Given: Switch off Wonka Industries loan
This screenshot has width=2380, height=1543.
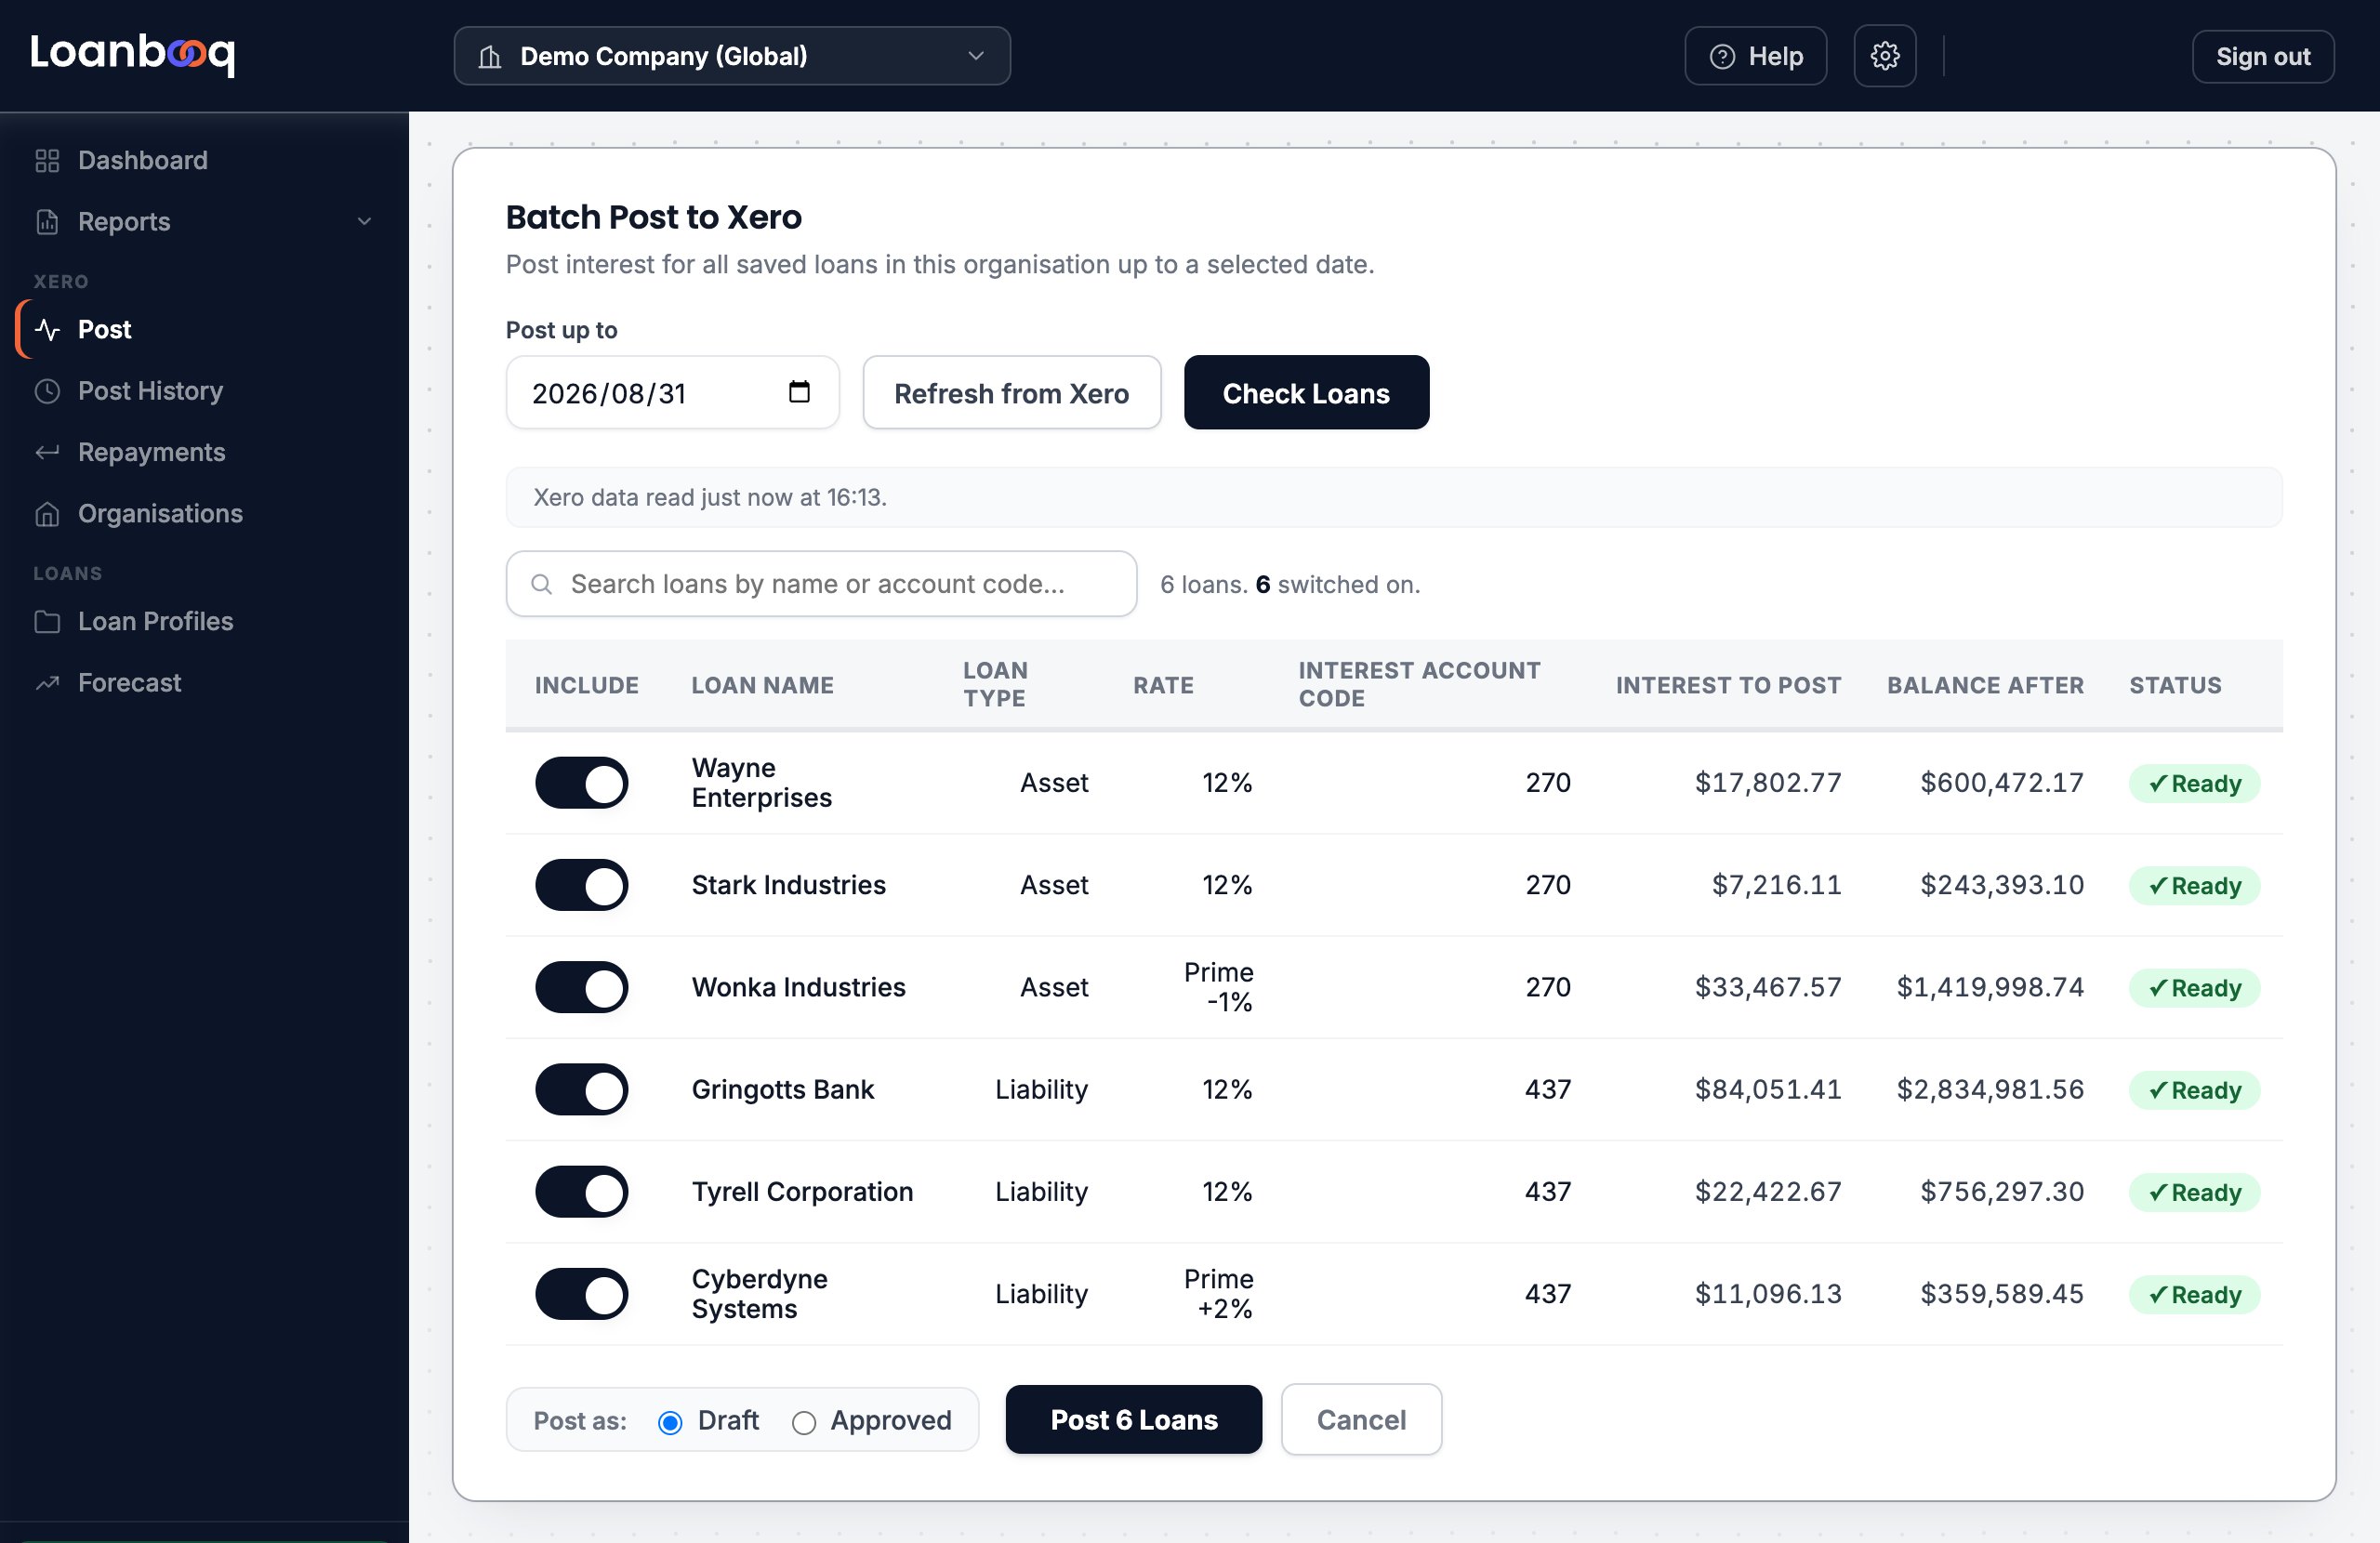Looking at the screenshot, I should pyautogui.click(x=581, y=987).
